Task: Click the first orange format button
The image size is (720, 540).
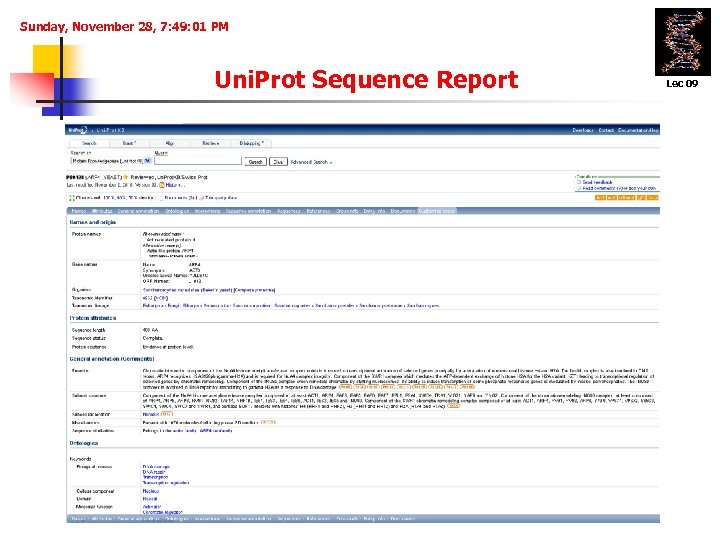Action: click(600, 198)
